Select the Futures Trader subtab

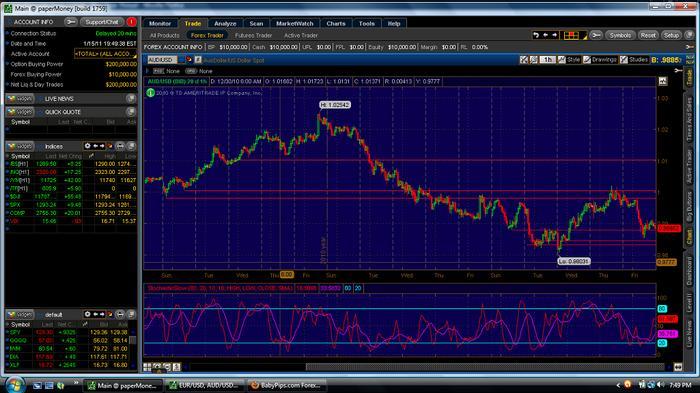(253, 35)
